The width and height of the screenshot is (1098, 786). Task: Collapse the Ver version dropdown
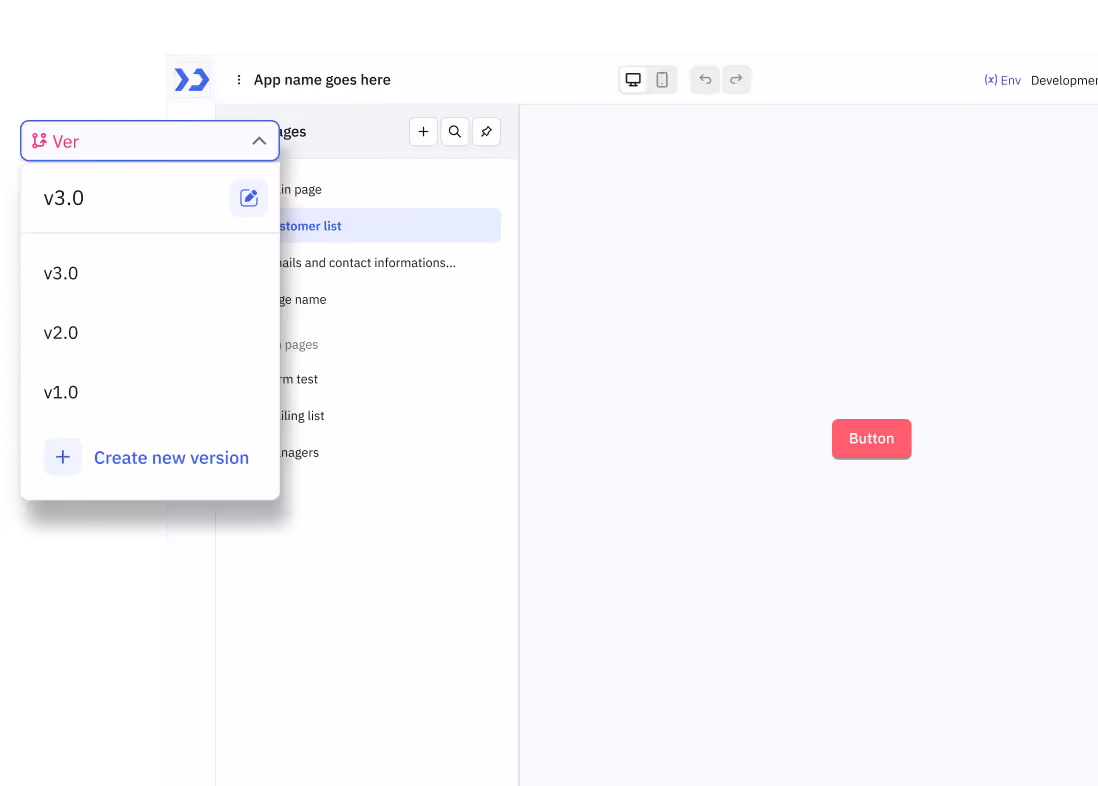tap(259, 142)
